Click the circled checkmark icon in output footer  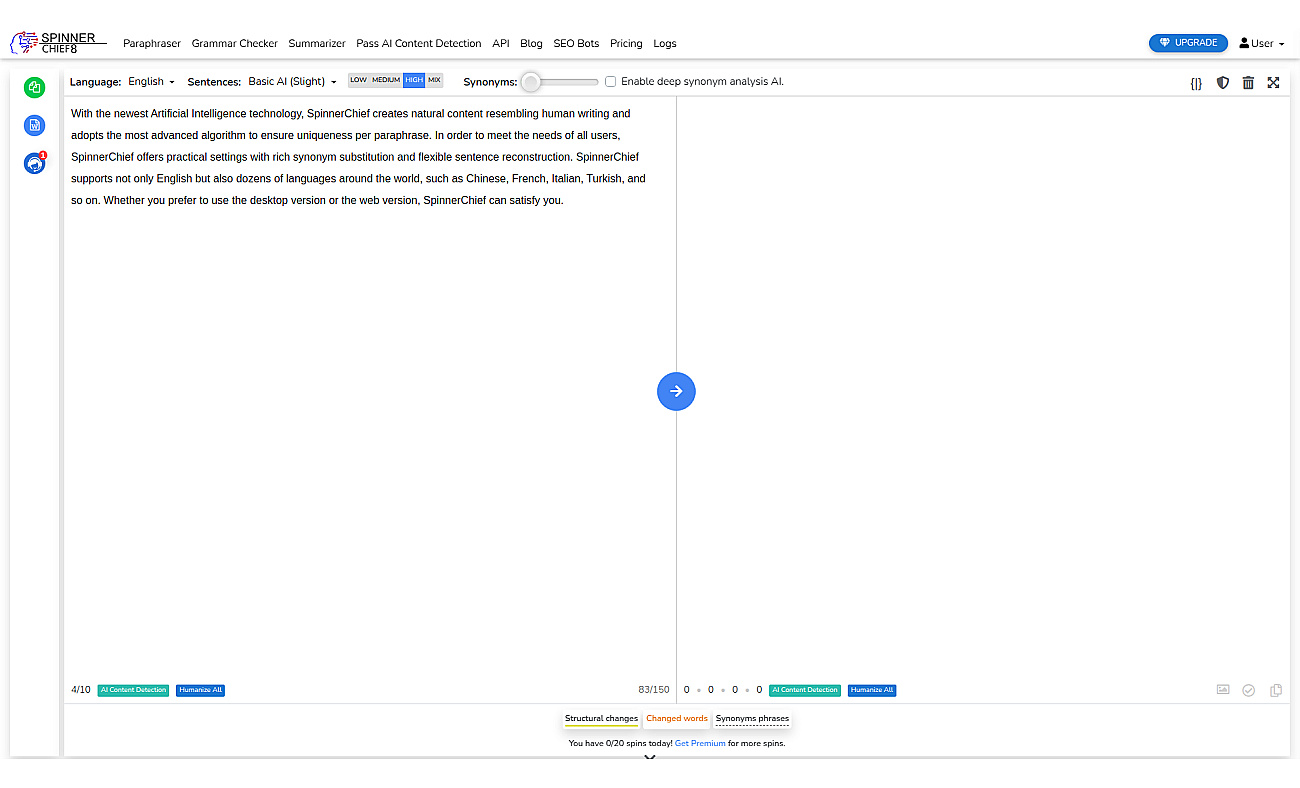1249,690
